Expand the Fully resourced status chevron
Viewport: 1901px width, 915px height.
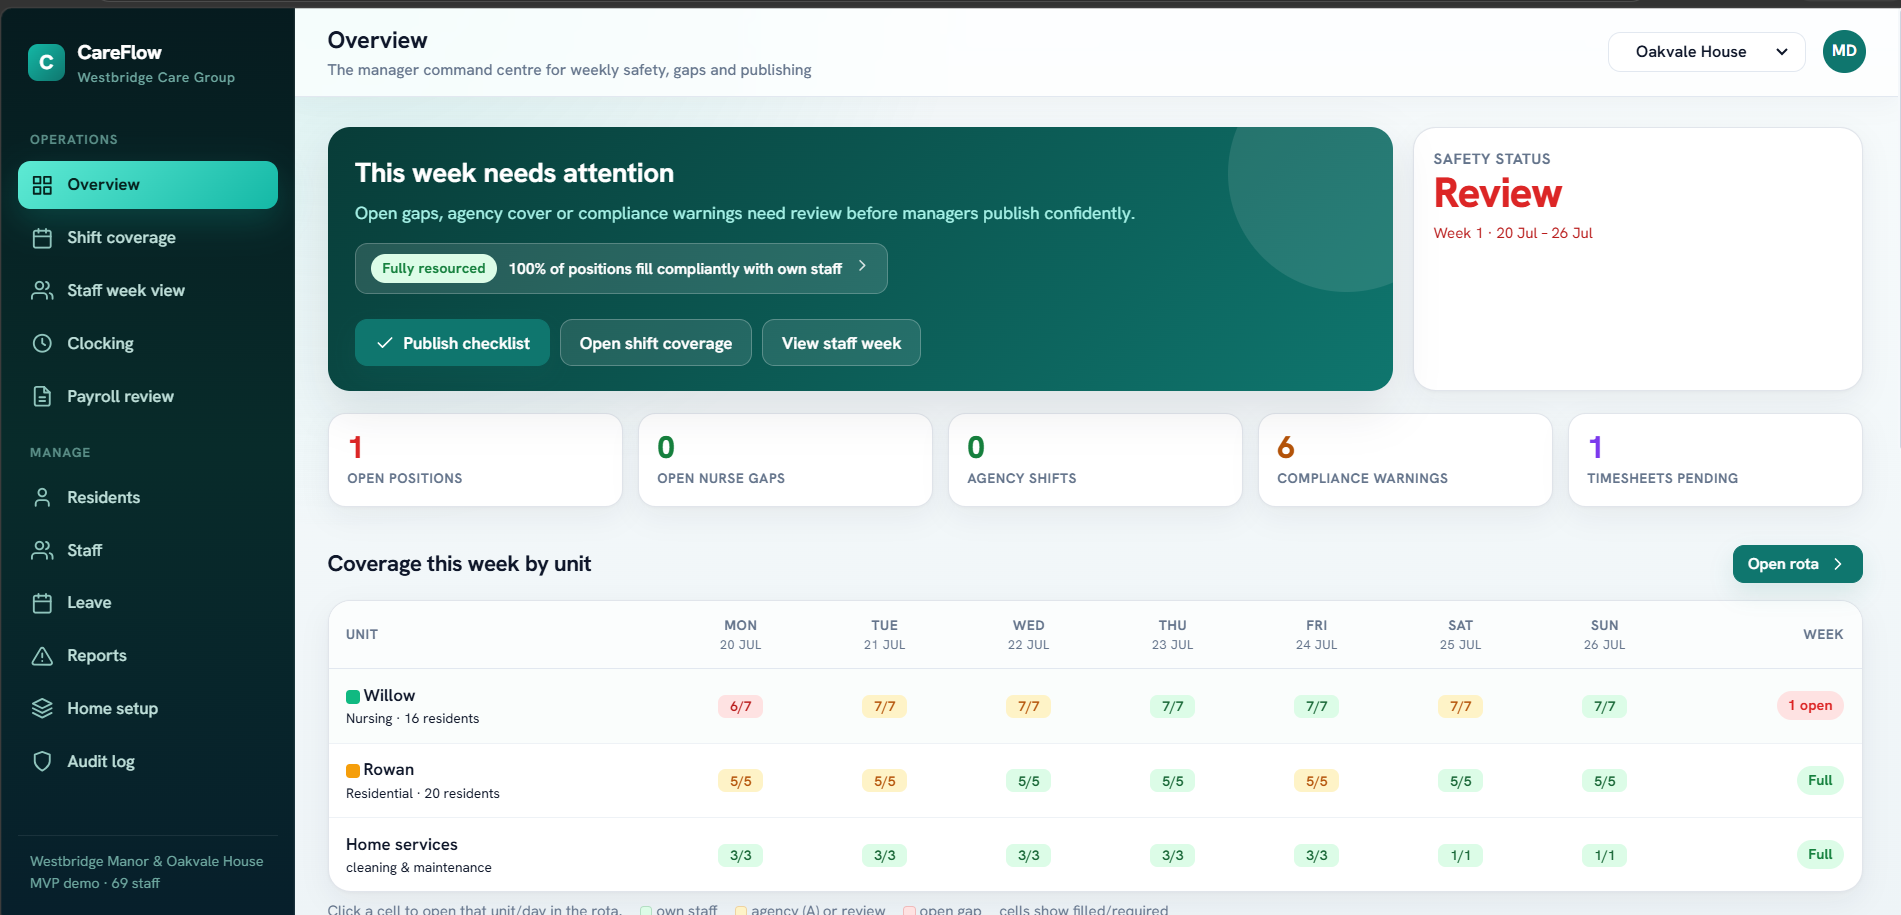click(862, 266)
